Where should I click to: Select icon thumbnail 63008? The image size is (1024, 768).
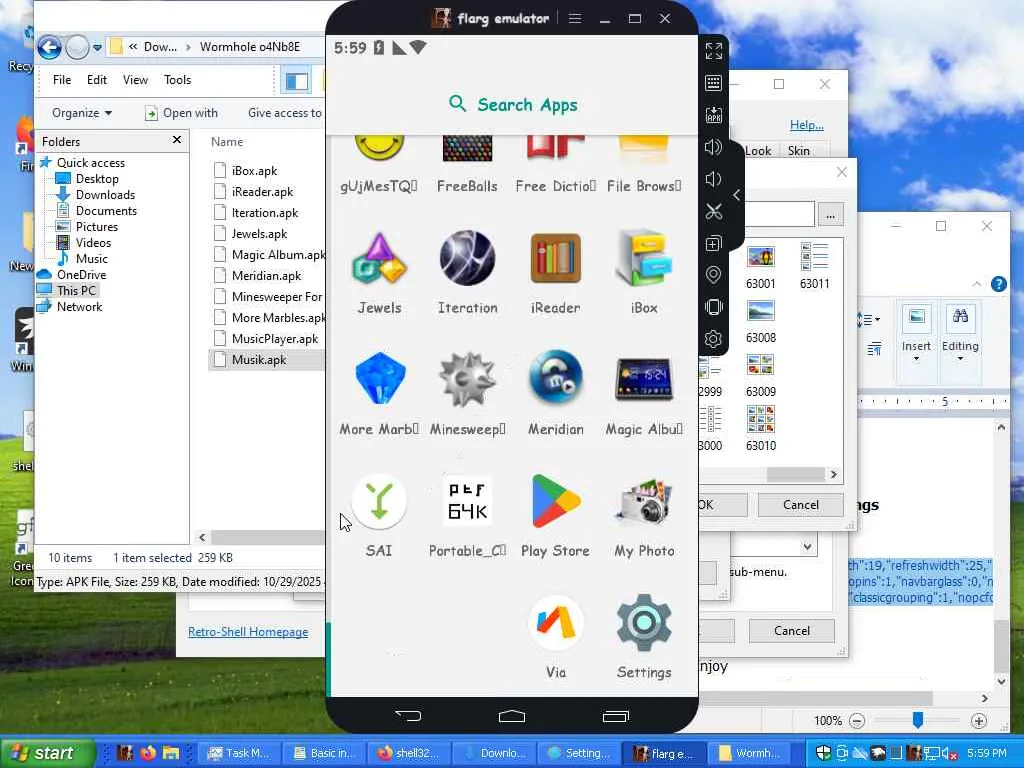click(x=761, y=321)
